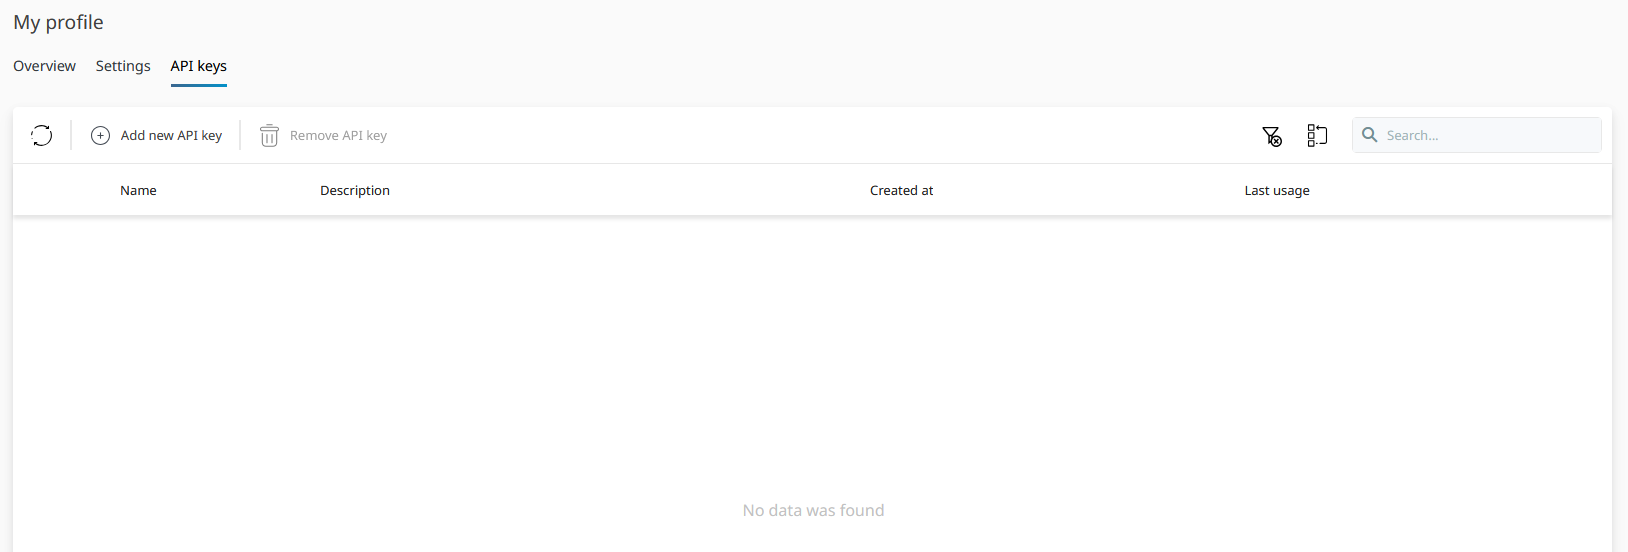Sort by the Name column header
Image resolution: width=1628 pixels, height=552 pixels.
tap(138, 190)
